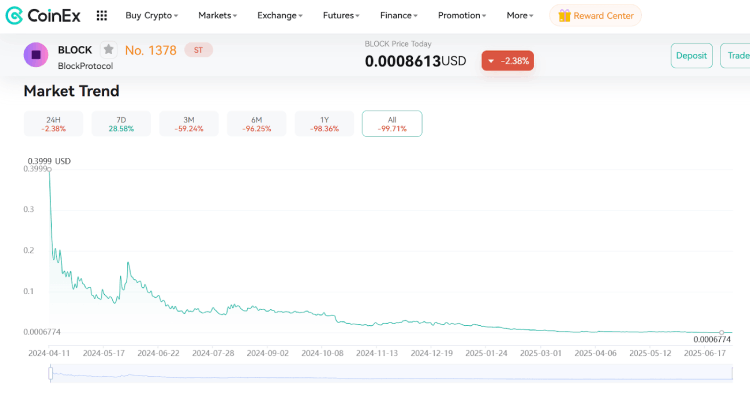
Task: Open the Reward Center
Action: click(596, 16)
